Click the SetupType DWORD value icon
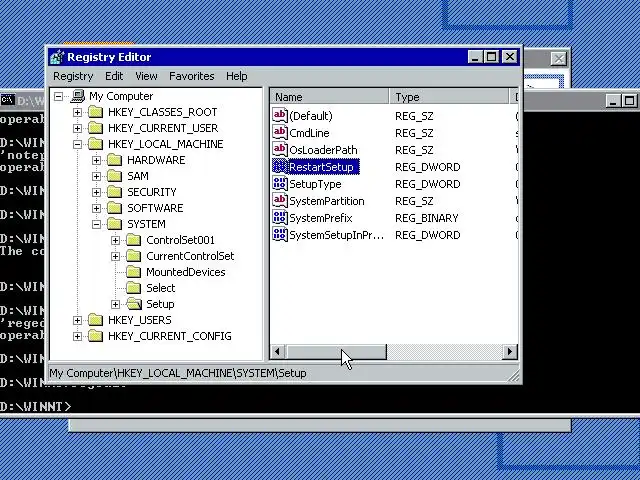640x480 pixels. 280,184
